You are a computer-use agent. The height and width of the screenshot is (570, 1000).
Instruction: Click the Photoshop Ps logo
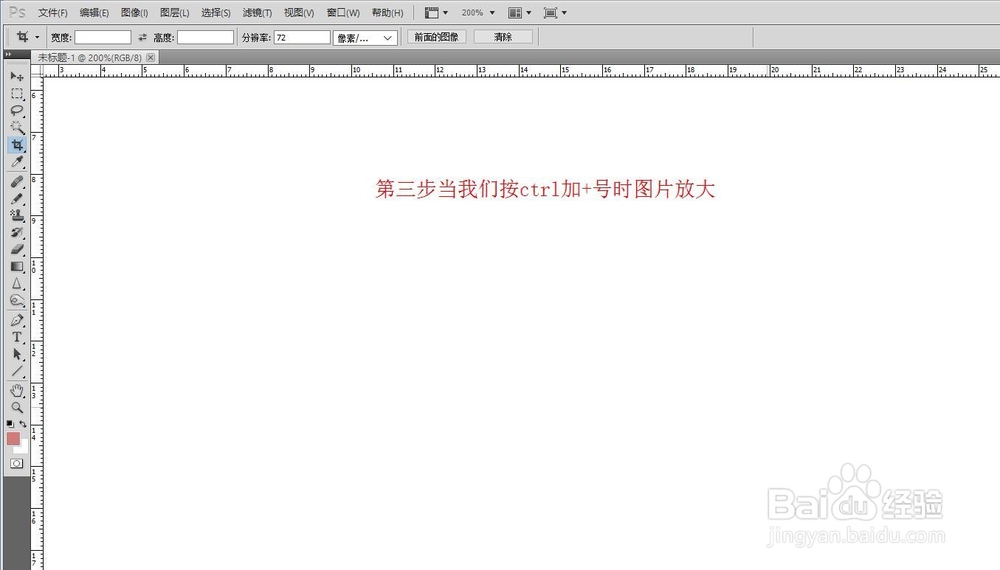pyautogui.click(x=17, y=12)
